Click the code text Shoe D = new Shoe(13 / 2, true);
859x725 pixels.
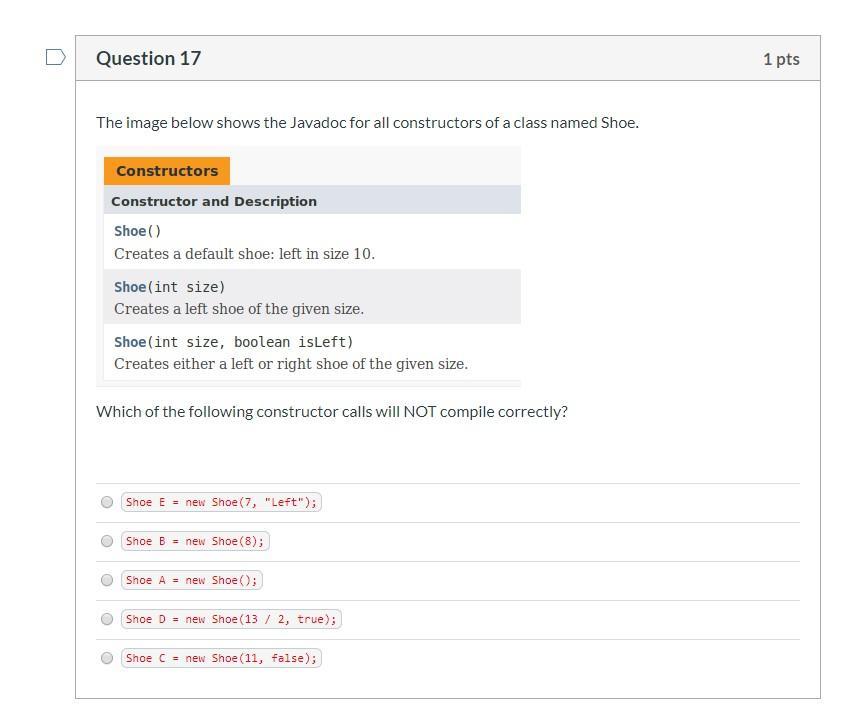[x=231, y=619]
